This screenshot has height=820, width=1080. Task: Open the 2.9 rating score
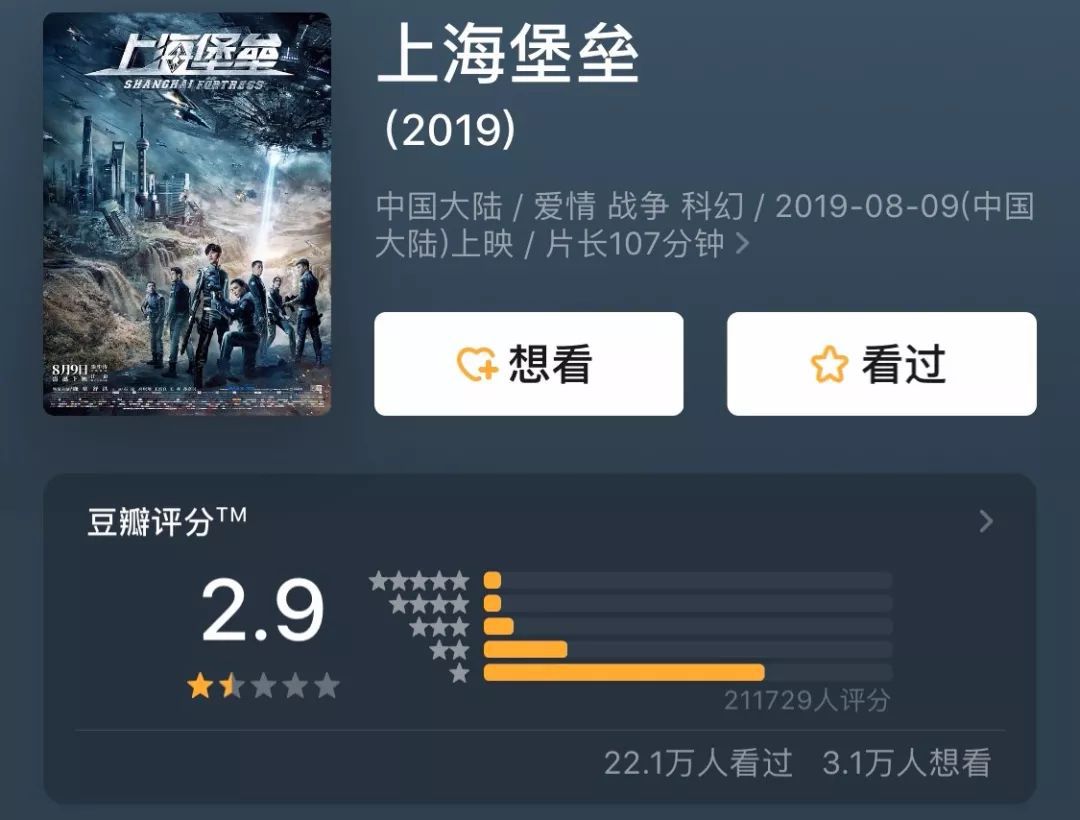[262, 611]
